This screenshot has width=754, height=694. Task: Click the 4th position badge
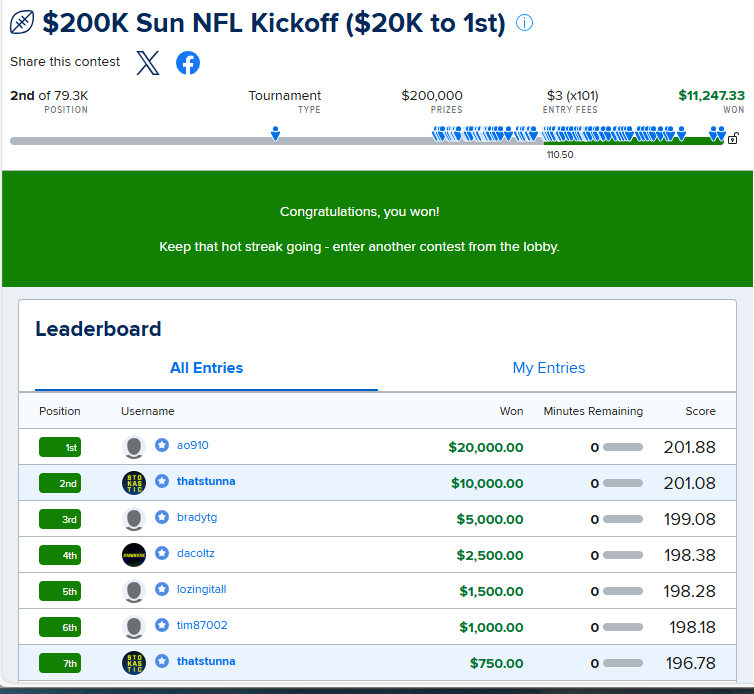[60, 555]
